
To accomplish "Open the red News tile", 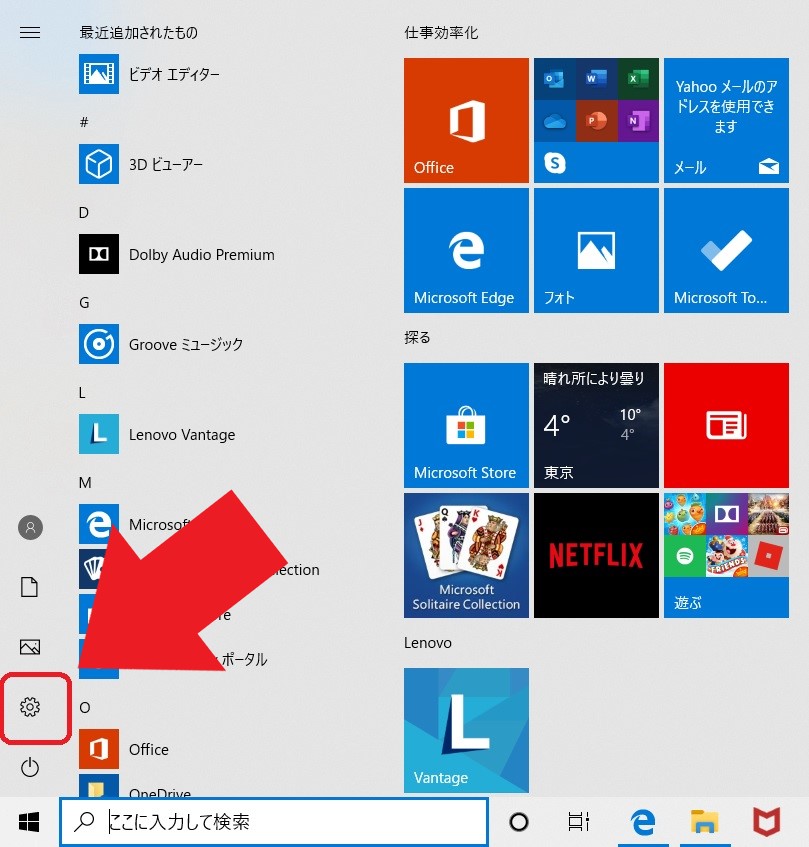I will click(726, 426).
